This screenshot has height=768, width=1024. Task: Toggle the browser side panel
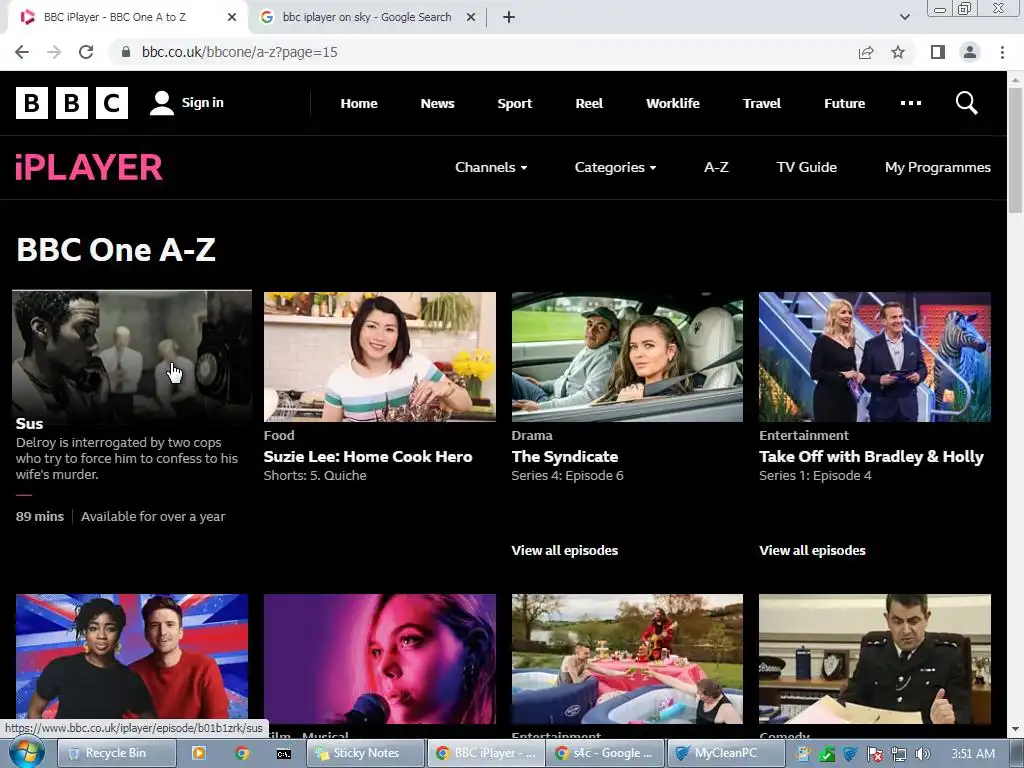(937, 52)
